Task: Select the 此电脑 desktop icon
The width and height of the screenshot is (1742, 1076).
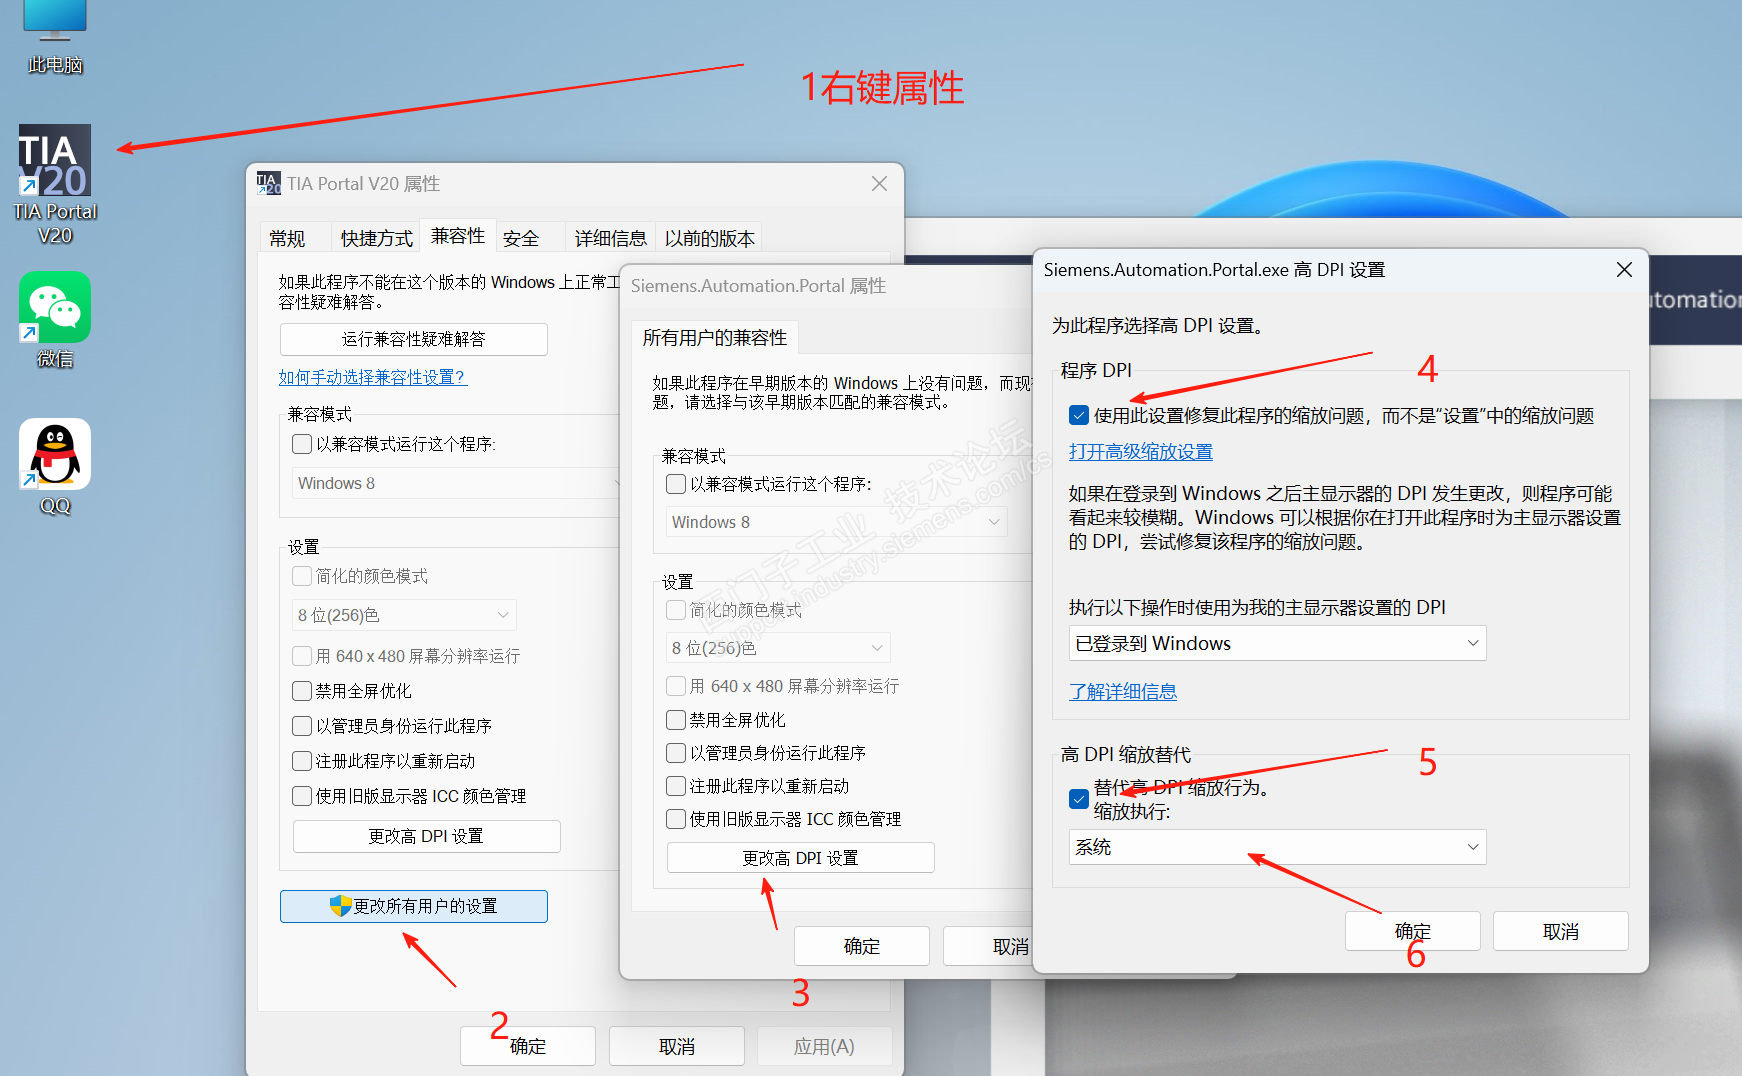Action: (55, 38)
